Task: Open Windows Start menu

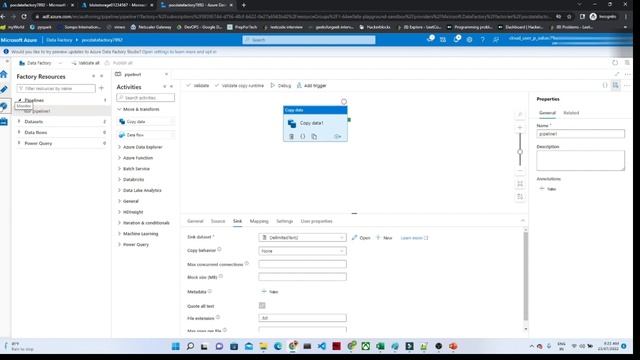Action: click(176, 346)
